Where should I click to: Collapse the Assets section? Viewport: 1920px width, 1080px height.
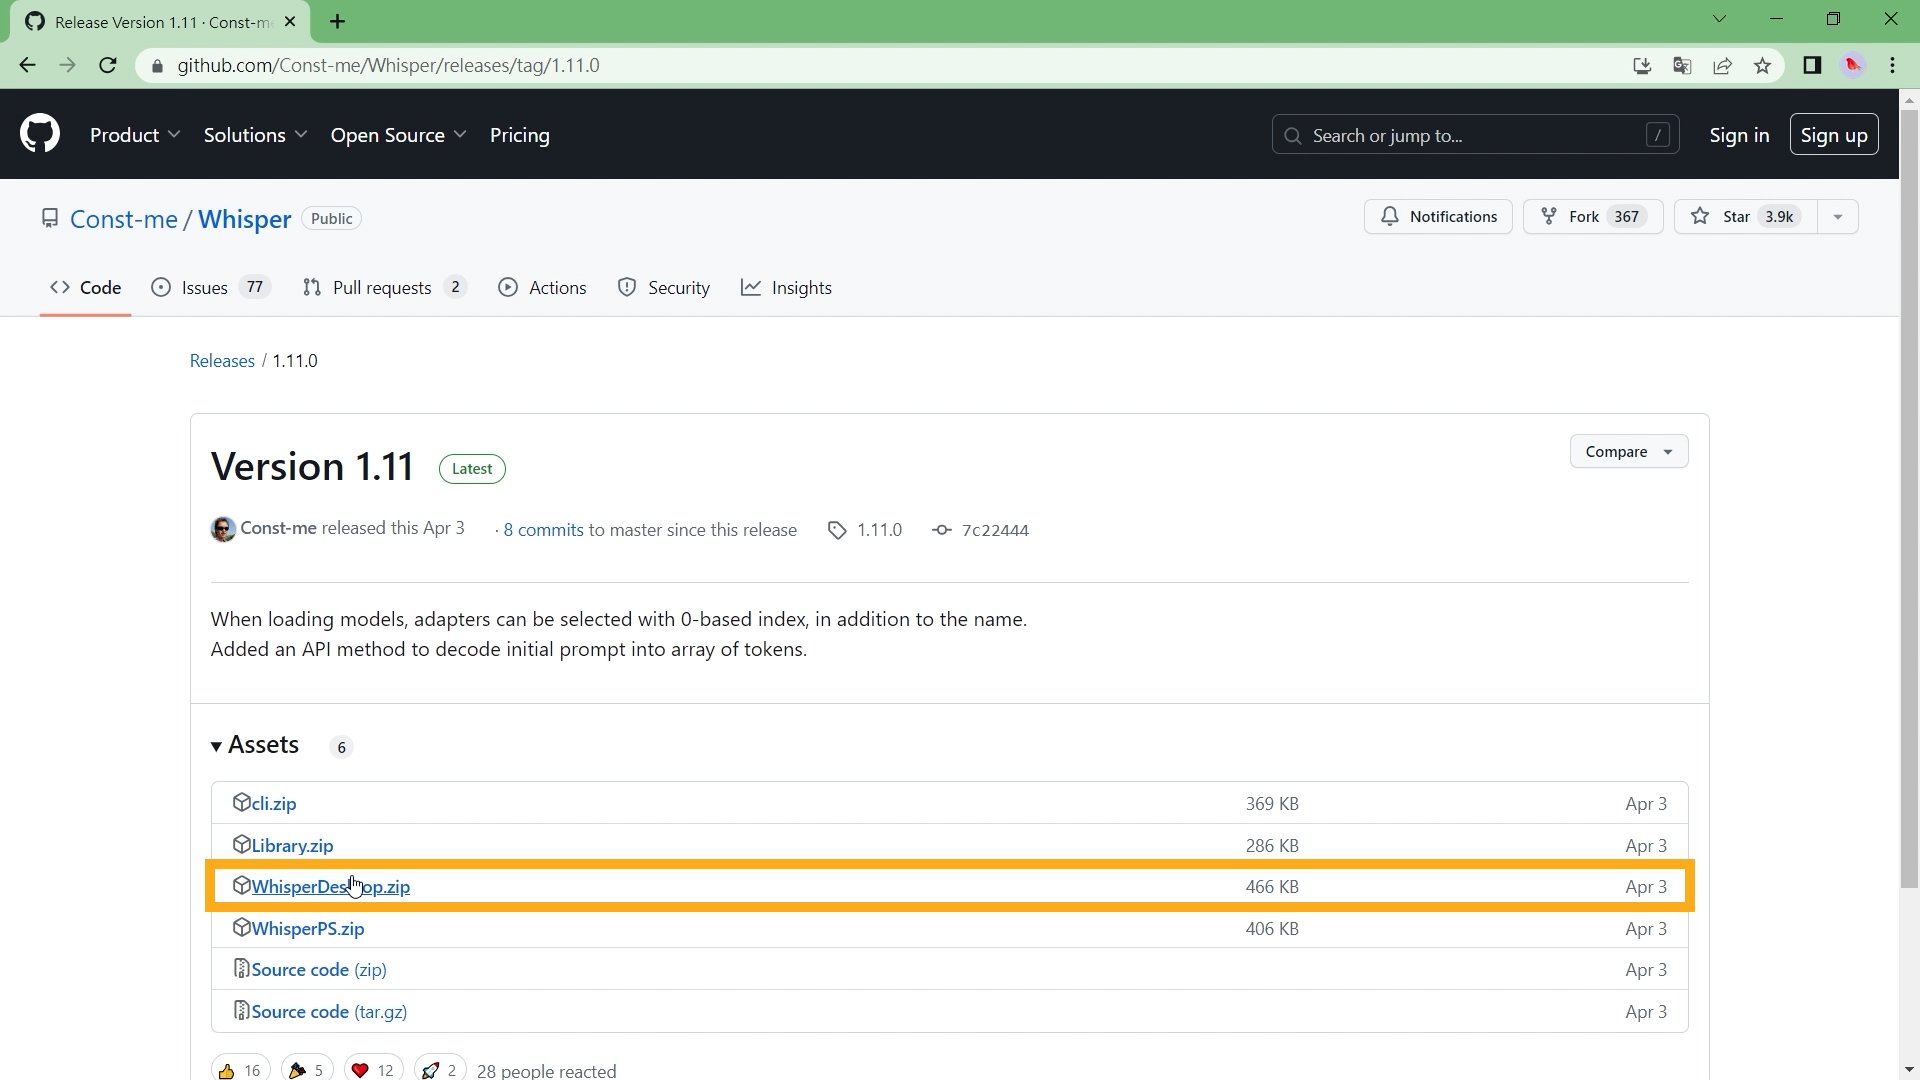click(x=255, y=745)
